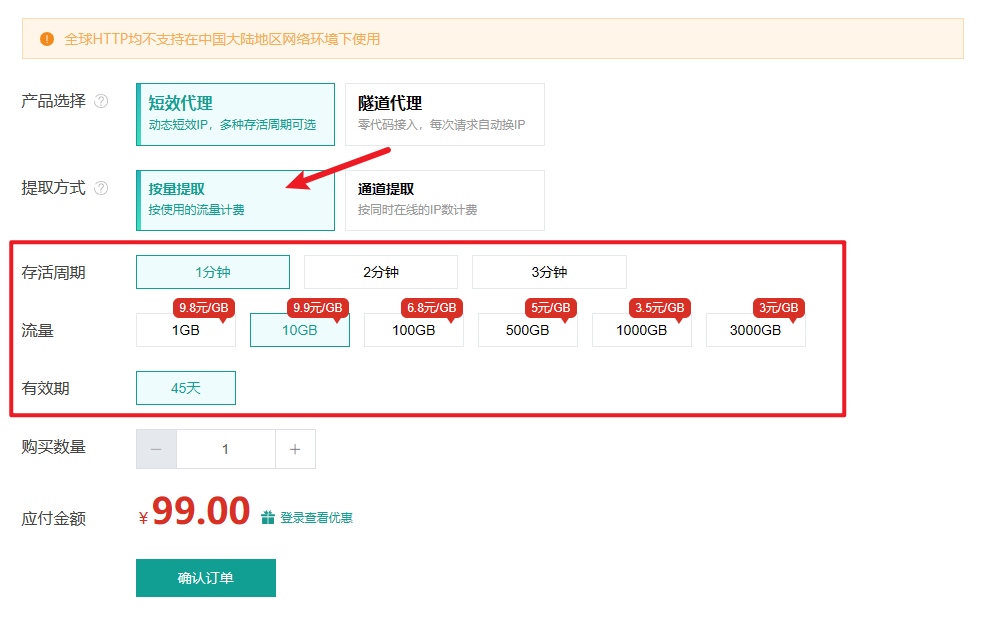989x621 pixels.
Task: Pick the 500GB traffic package
Action: click(x=527, y=331)
